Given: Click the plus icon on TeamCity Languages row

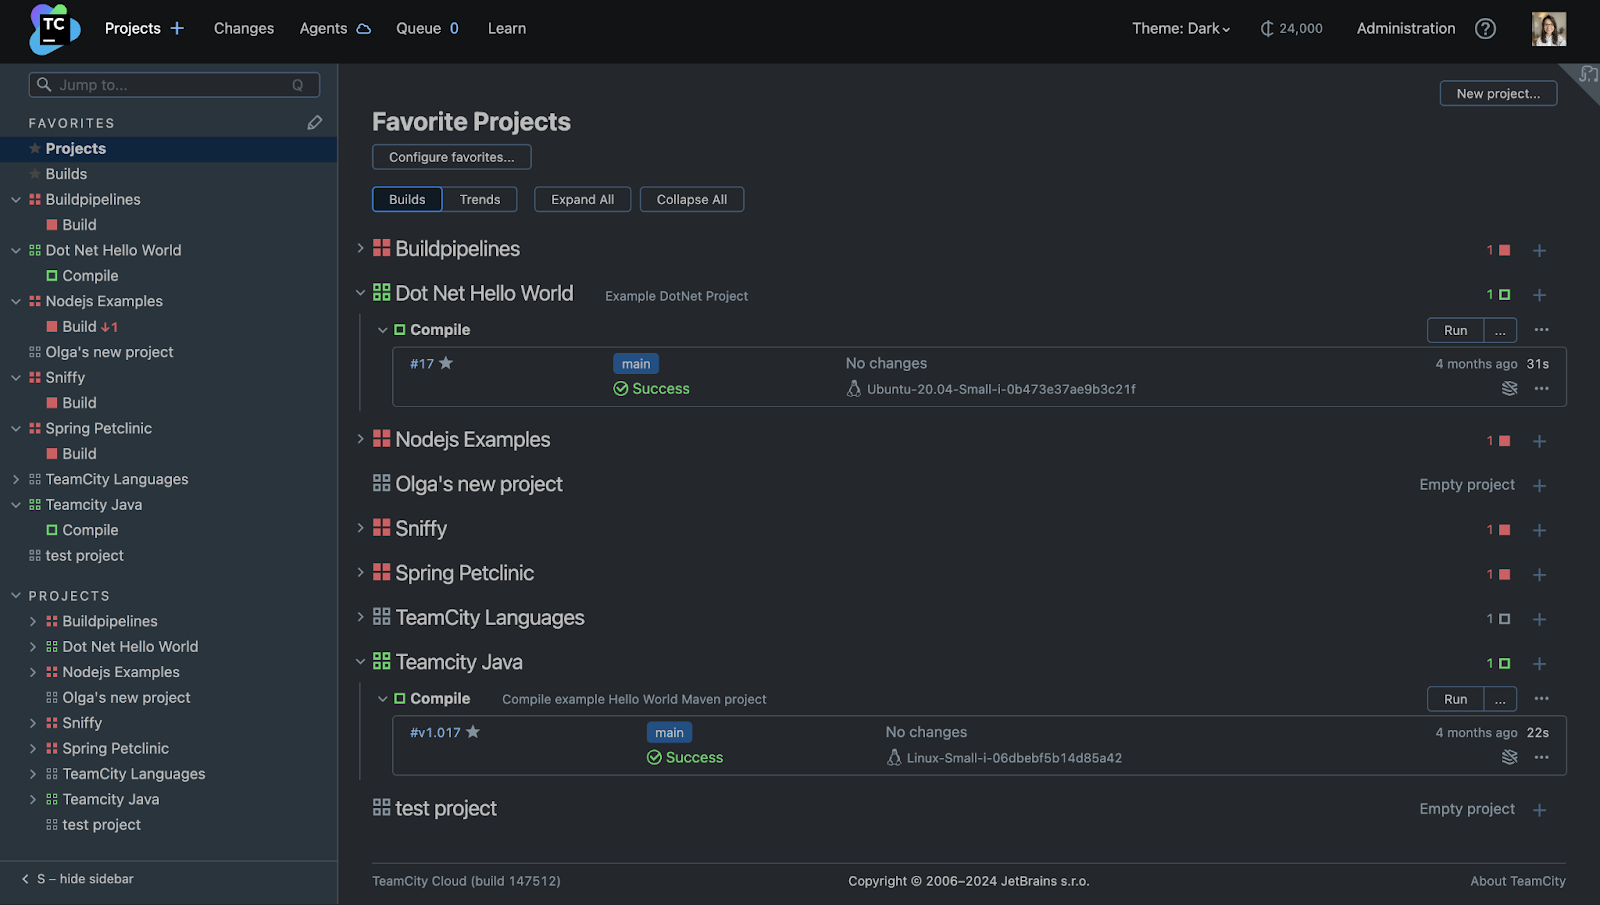Looking at the screenshot, I should (x=1540, y=620).
